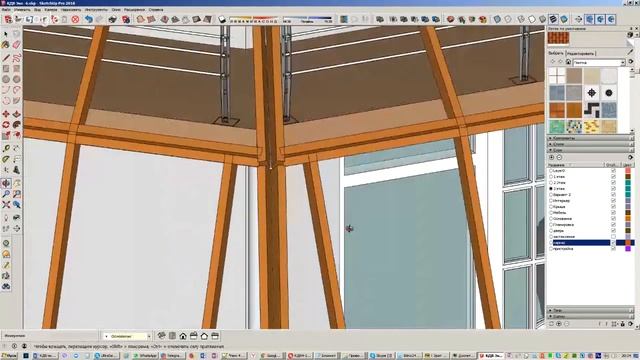This screenshot has height=360, width=640.
Task: Click the delete layer minus icon
Action: pos(559,157)
